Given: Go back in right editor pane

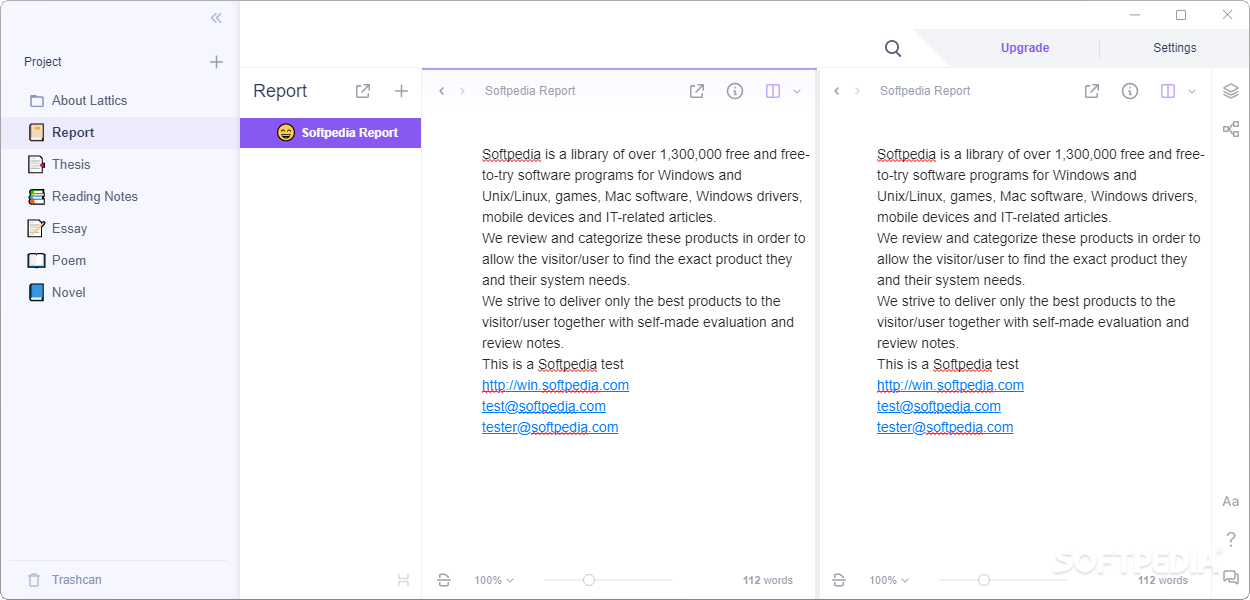Looking at the screenshot, I should coord(837,91).
